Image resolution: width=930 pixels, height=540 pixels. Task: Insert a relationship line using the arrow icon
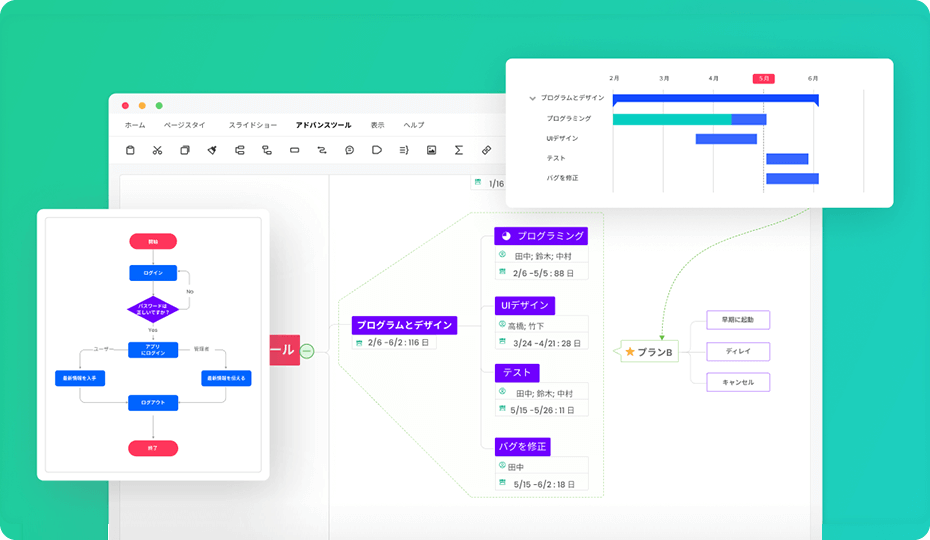pyautogui.click(x=322, y=150)
